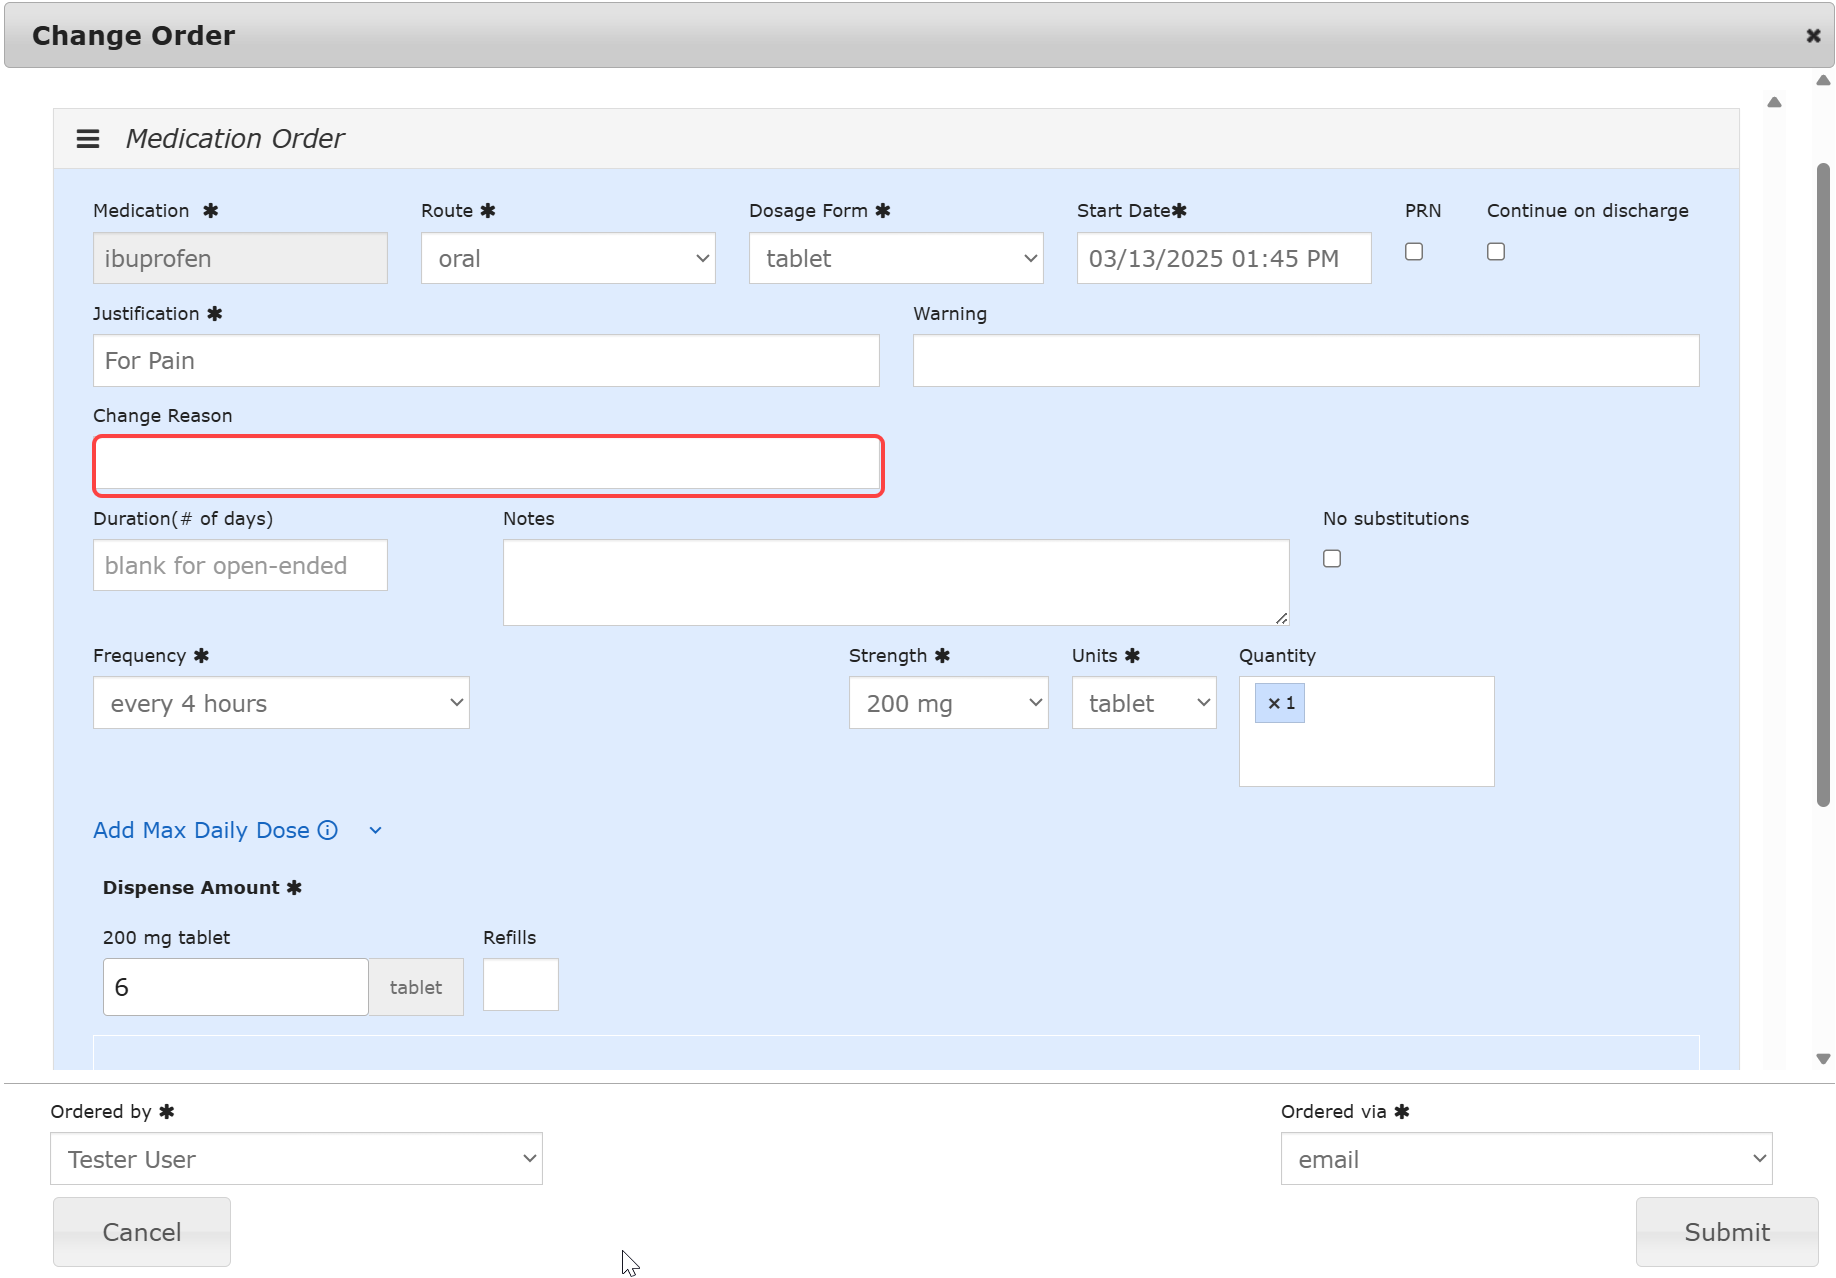Expand the Add Max Daily Dose chevron
This screenshot has height=1278, width=1836.
click(375, 830)
